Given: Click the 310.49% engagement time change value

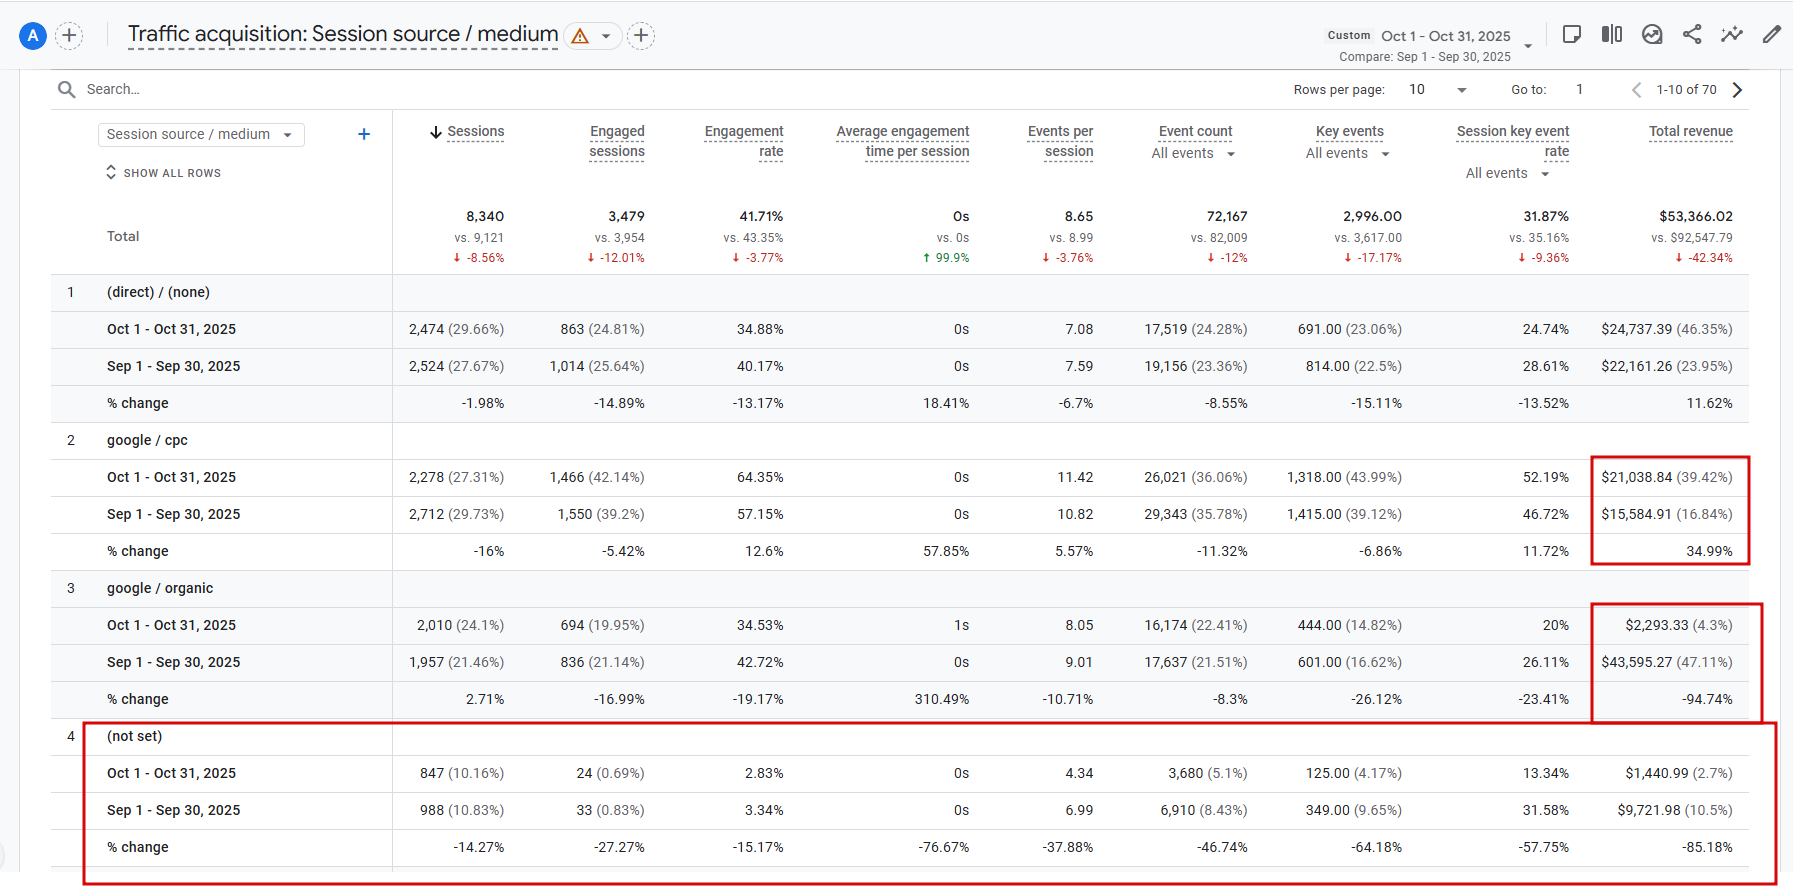Looking at the screenshot, I should click(942, 700).
